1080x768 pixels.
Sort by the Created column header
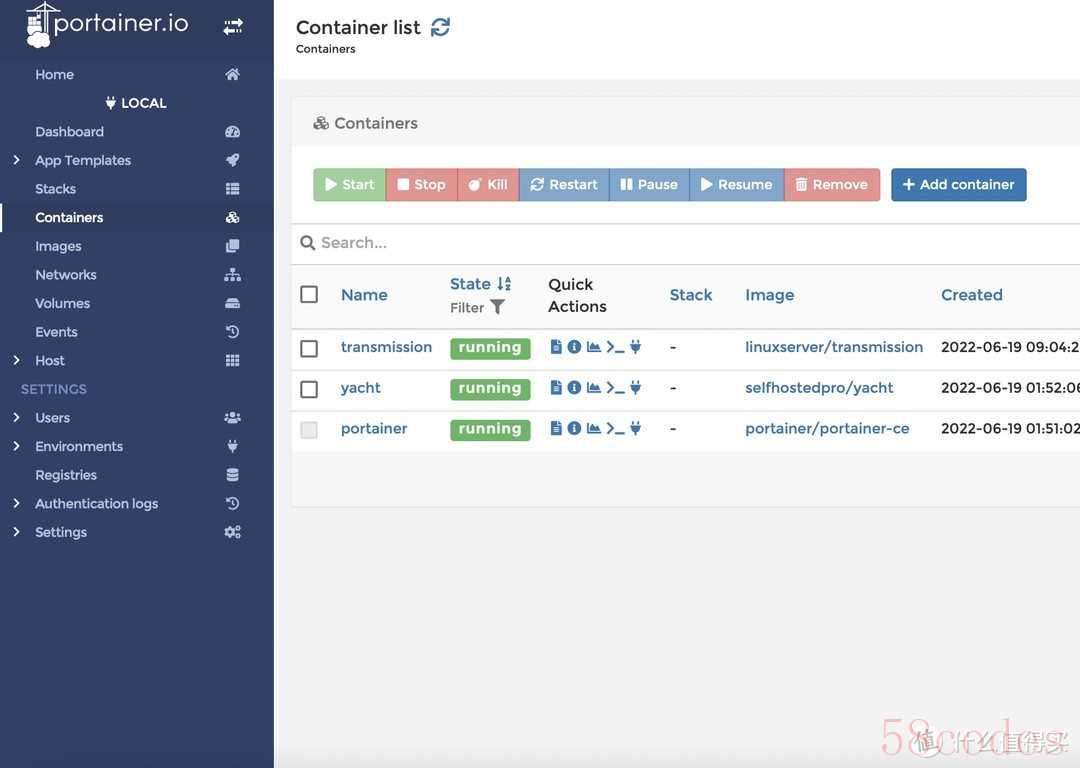click(x=972, y=295)
